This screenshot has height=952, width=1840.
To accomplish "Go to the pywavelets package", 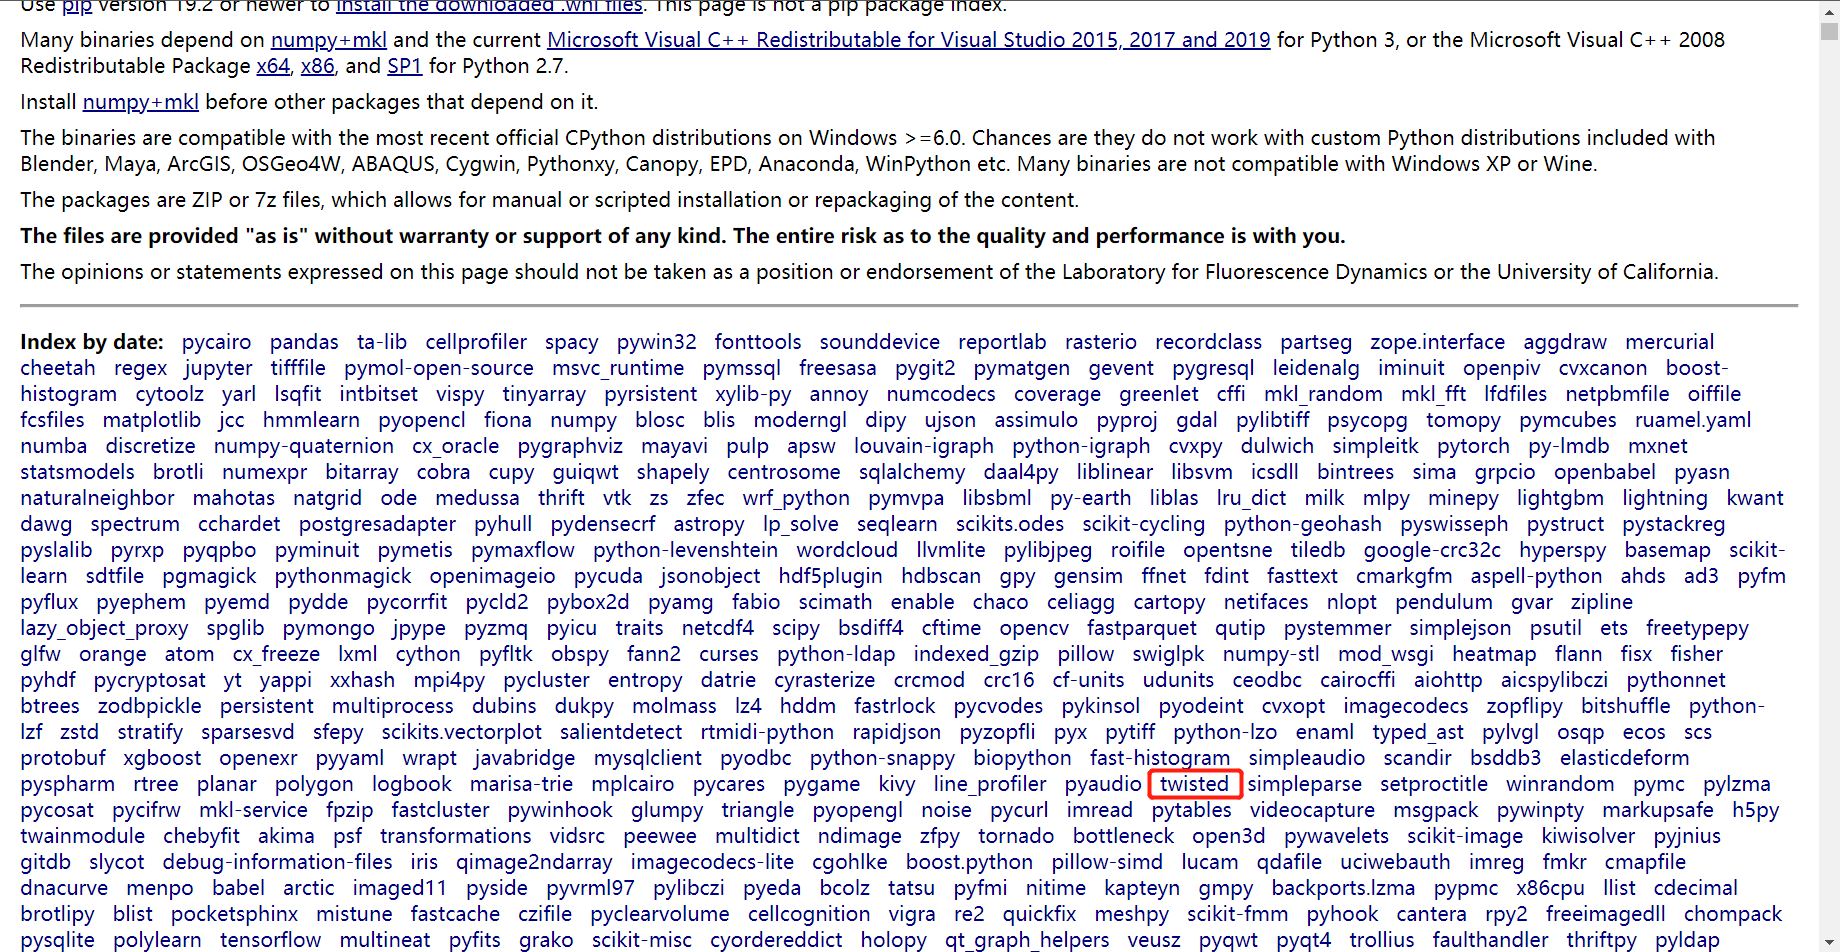I will click(x=1337, y=836).
